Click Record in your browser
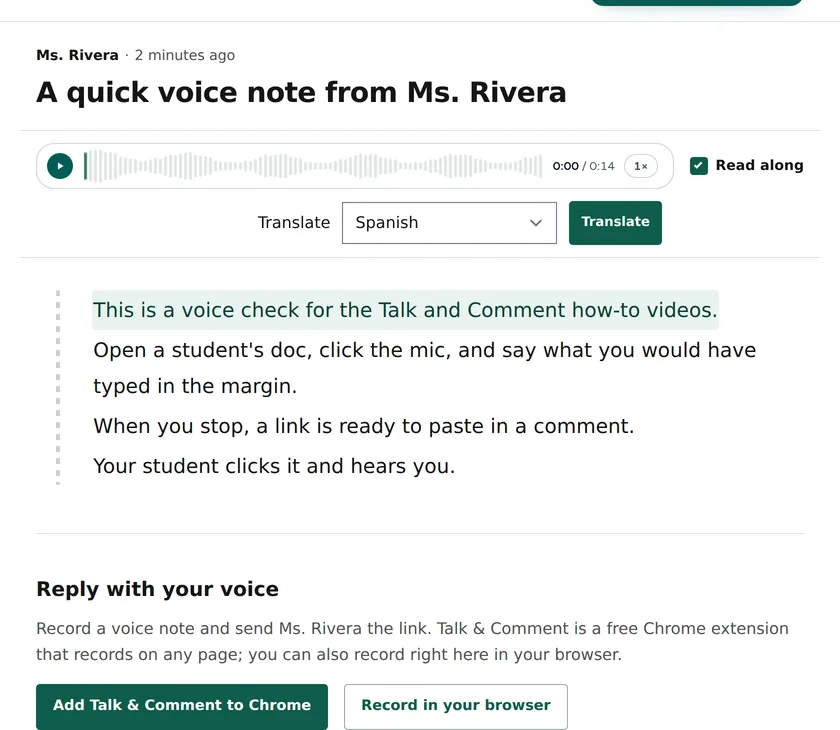 pyautogui.click(x=456, y=705)
